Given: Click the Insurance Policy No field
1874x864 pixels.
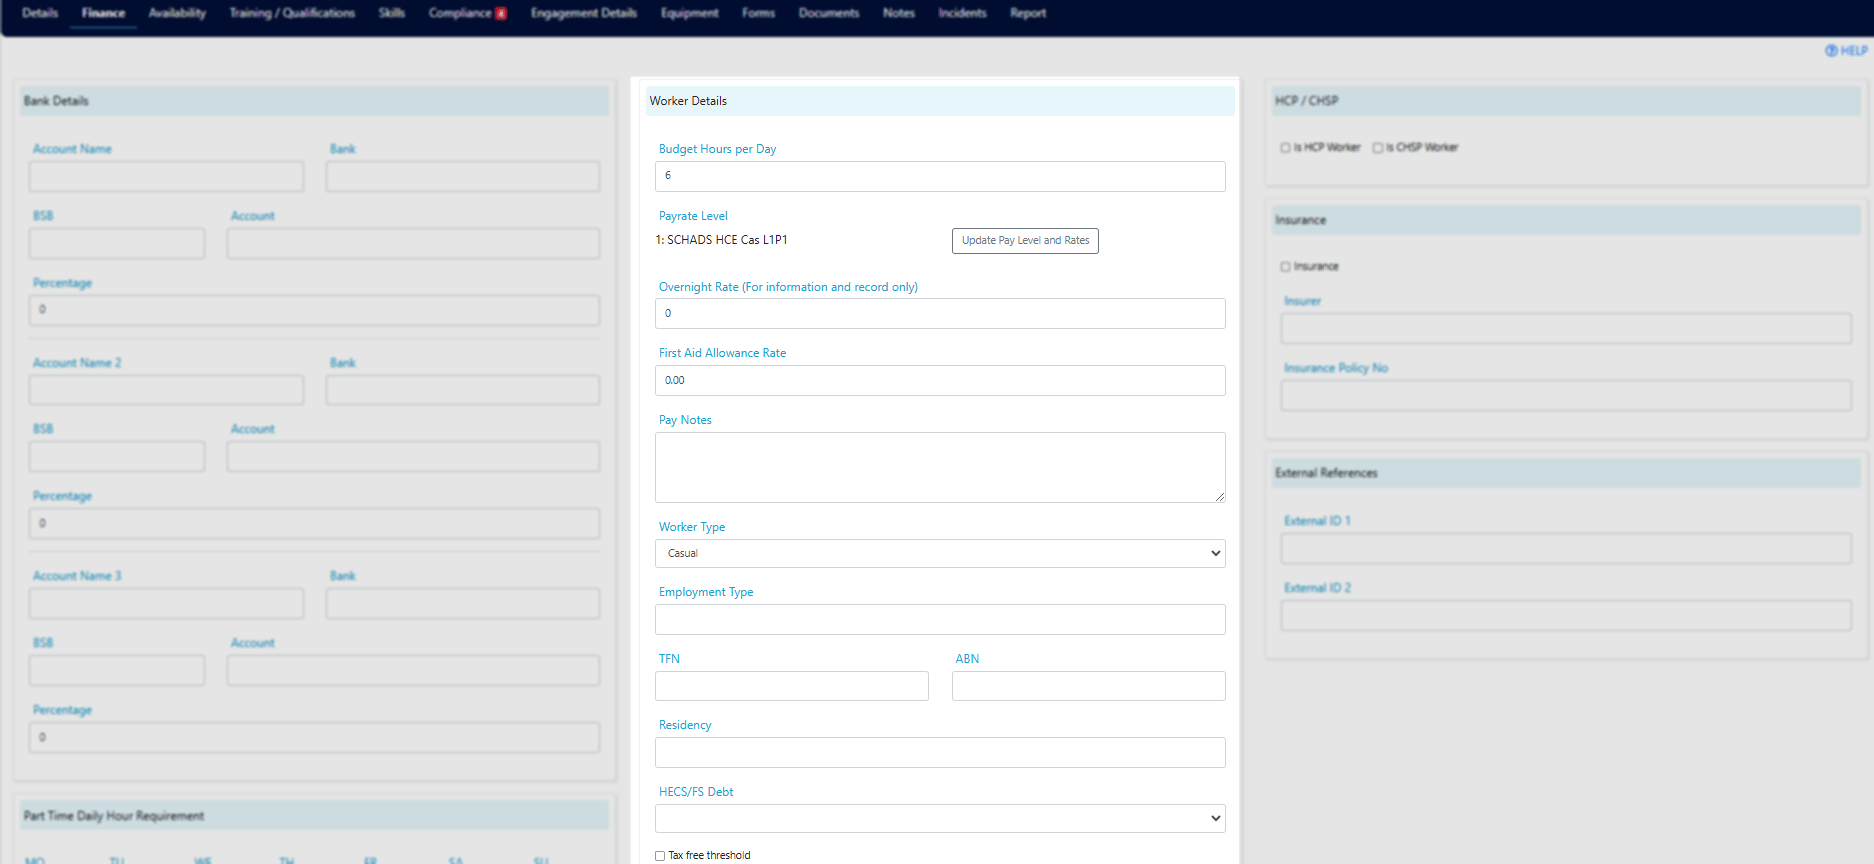Looking at the screenshot, I should point(1566,396).
